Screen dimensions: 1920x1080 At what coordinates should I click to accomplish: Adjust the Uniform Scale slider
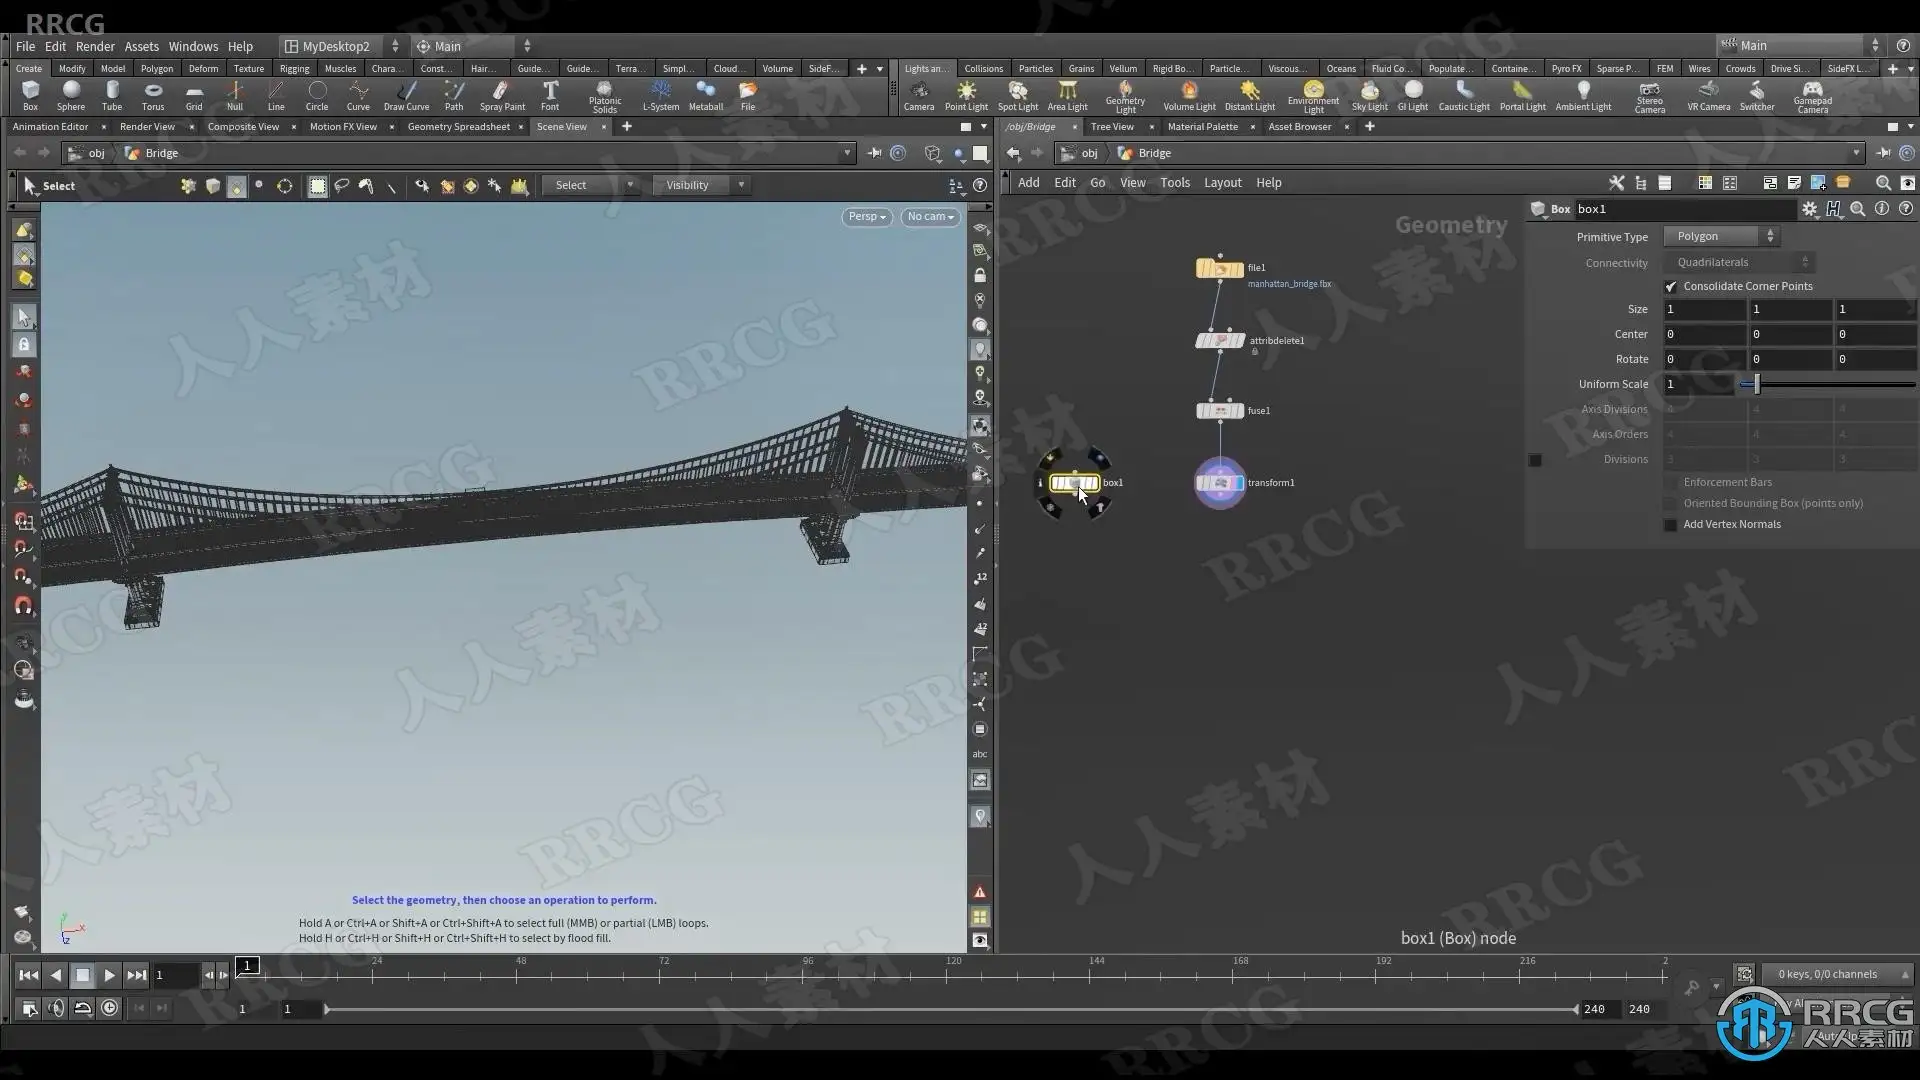[1756, 384]
